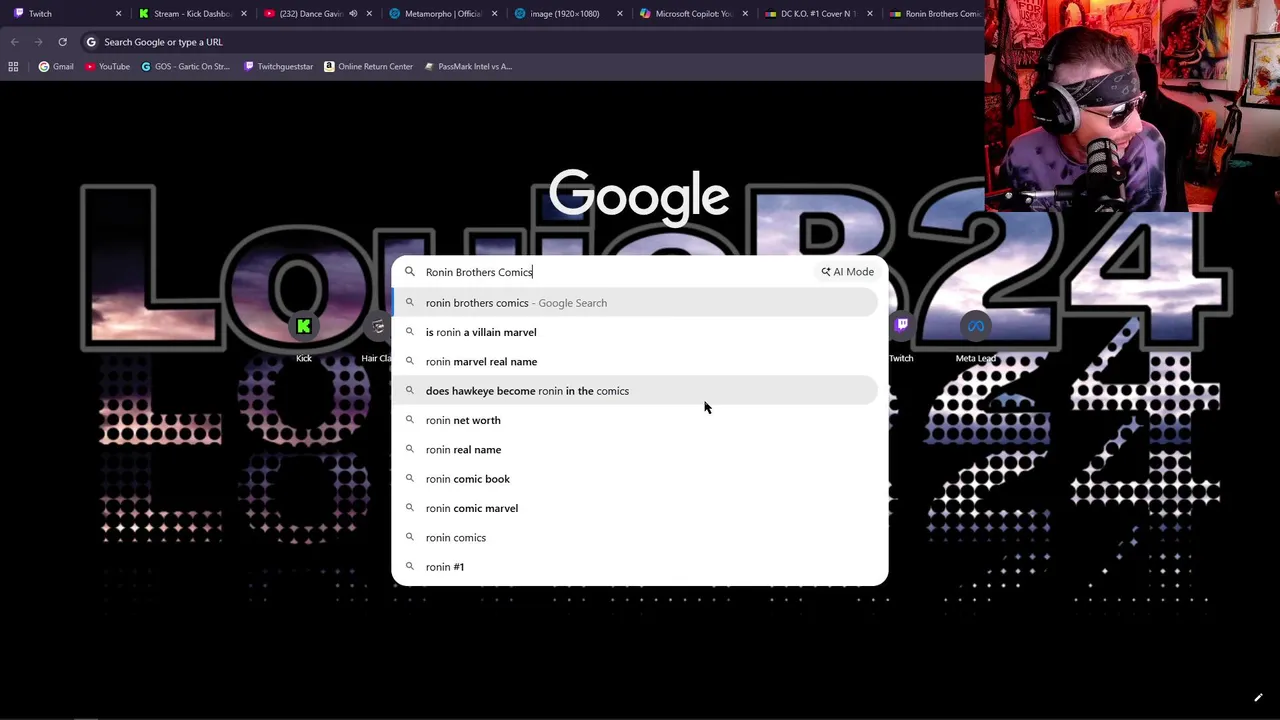Select 'does hawkeye become ronin in the comics'
The width and height of the screenshot is (1280, 720).
(635, 391)
